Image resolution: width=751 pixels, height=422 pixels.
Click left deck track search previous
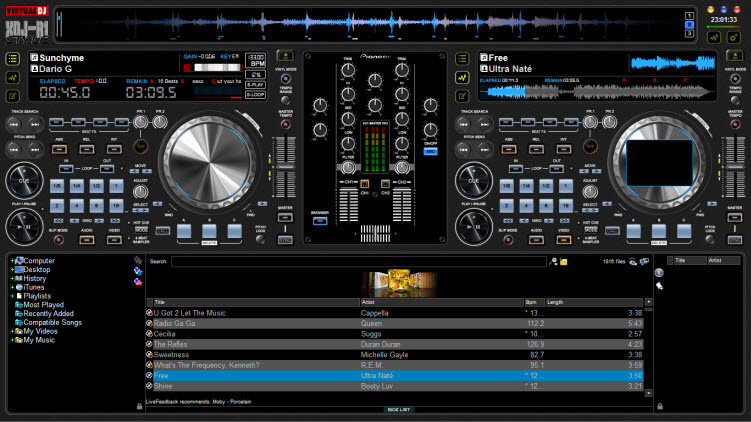14,125
